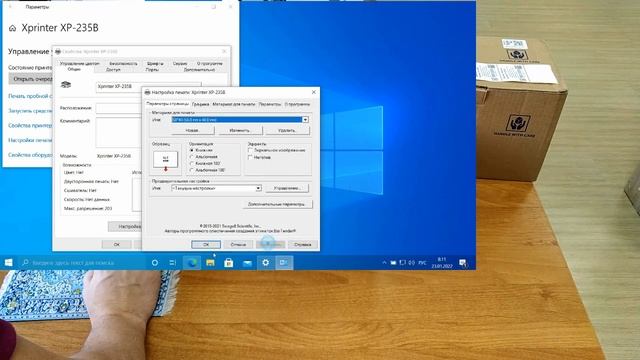
Task: Open the taskbar clock and date
Action: coord(442,263)
